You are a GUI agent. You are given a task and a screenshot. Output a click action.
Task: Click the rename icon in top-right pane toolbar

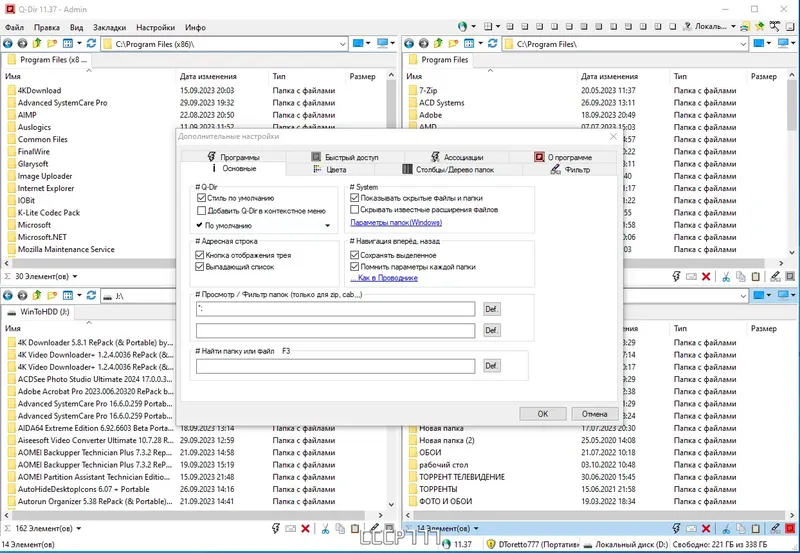[691, 276]
